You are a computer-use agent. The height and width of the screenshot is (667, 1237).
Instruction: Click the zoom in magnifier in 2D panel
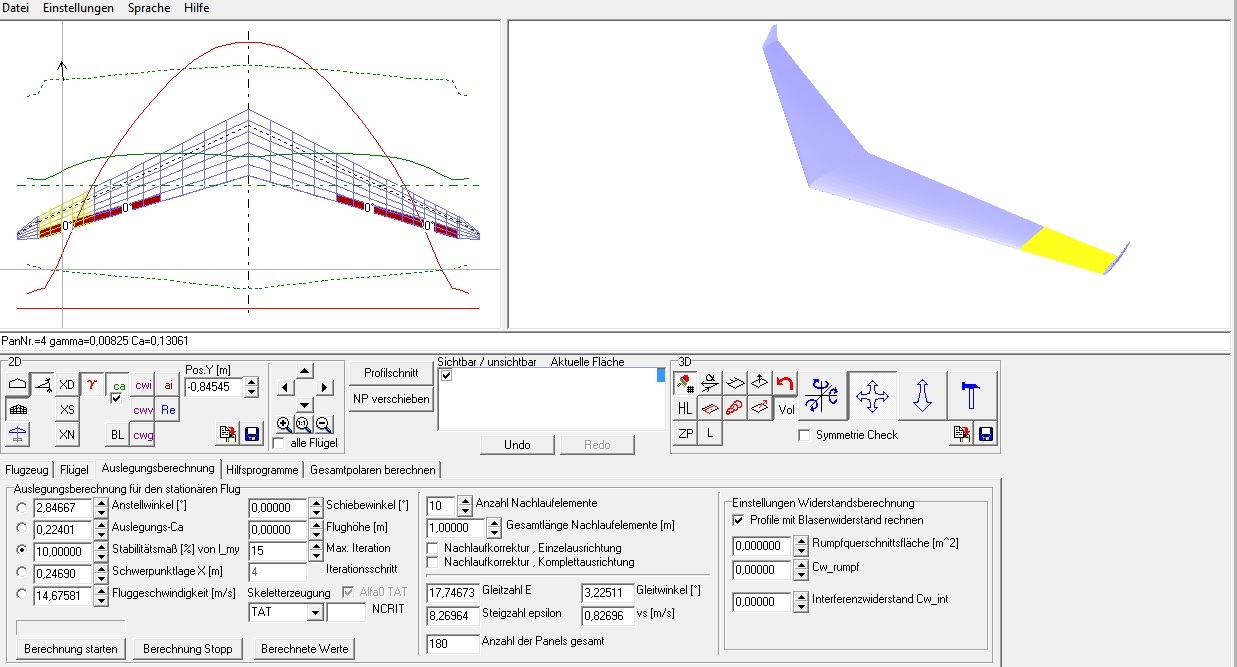[284, 424]
